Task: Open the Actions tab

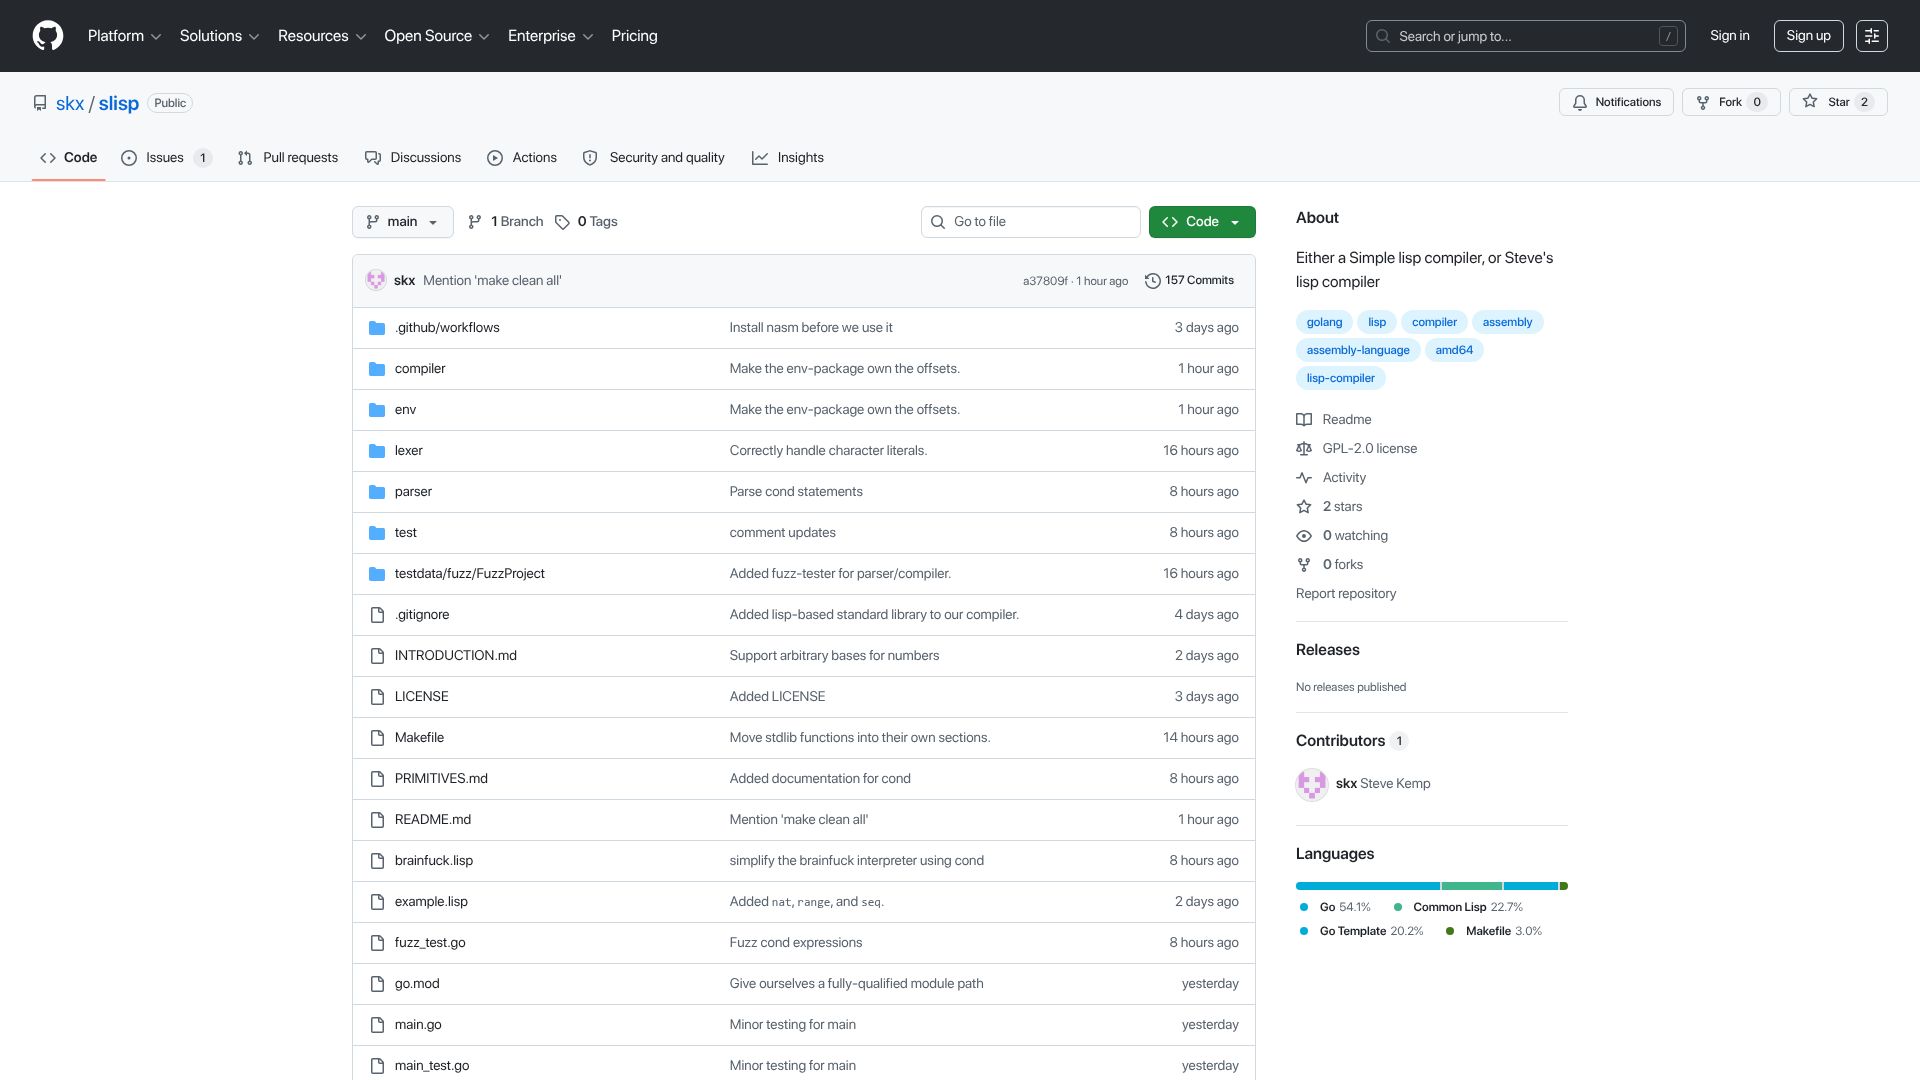Action: tap(522, 158)
